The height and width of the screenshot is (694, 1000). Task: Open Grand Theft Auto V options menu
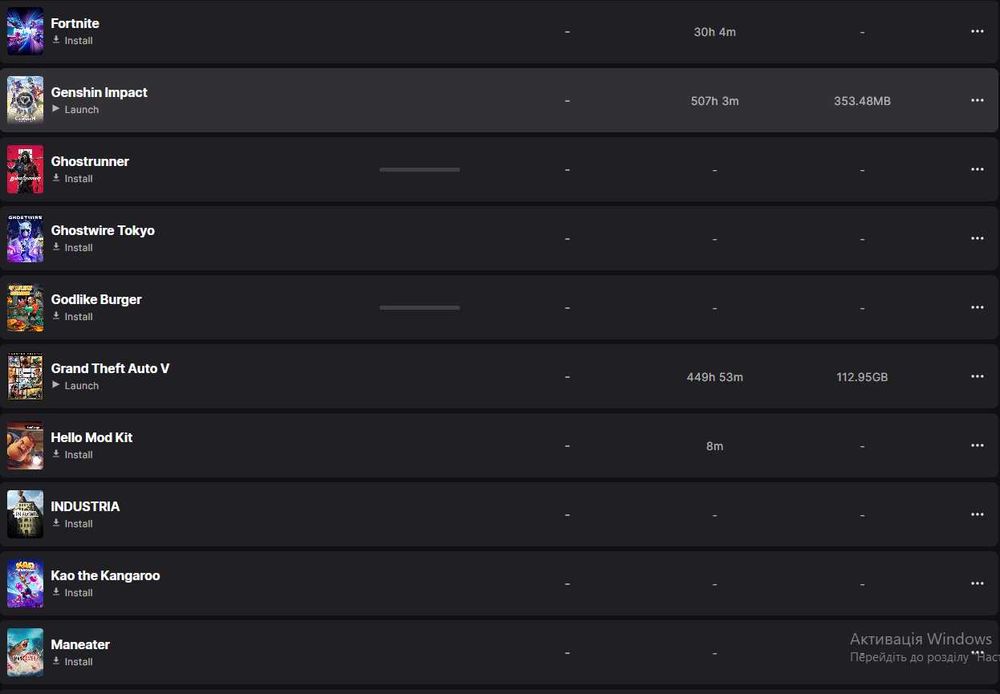click(977, 376)
